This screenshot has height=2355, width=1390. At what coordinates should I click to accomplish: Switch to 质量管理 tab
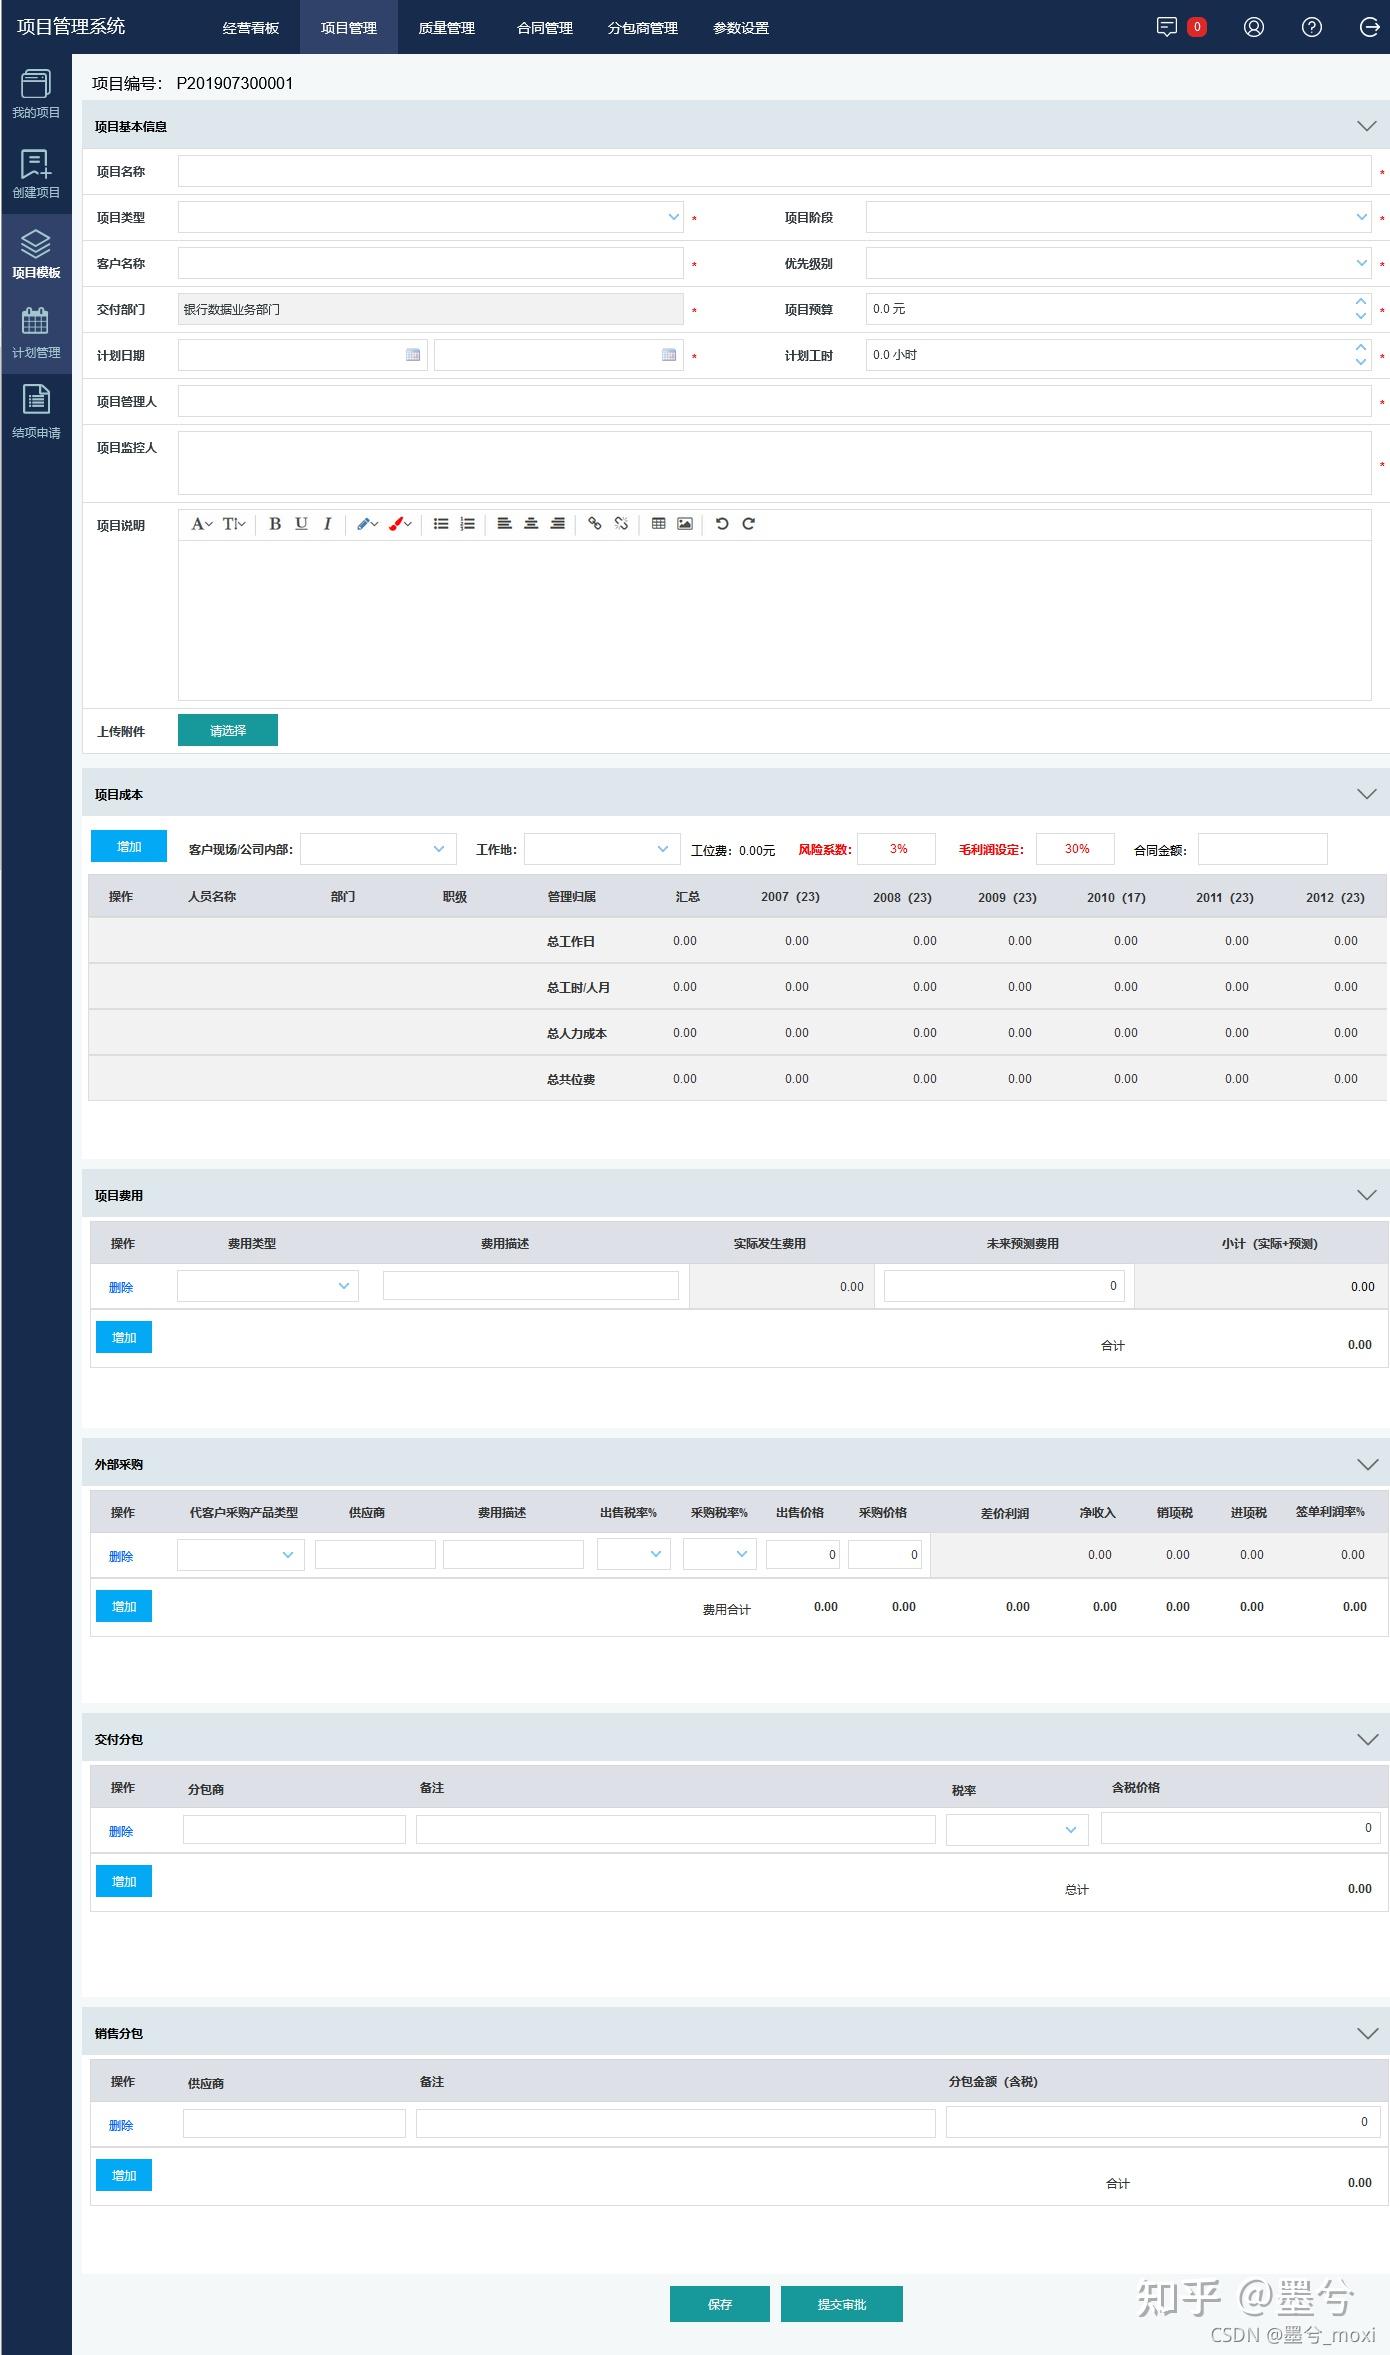447,28
